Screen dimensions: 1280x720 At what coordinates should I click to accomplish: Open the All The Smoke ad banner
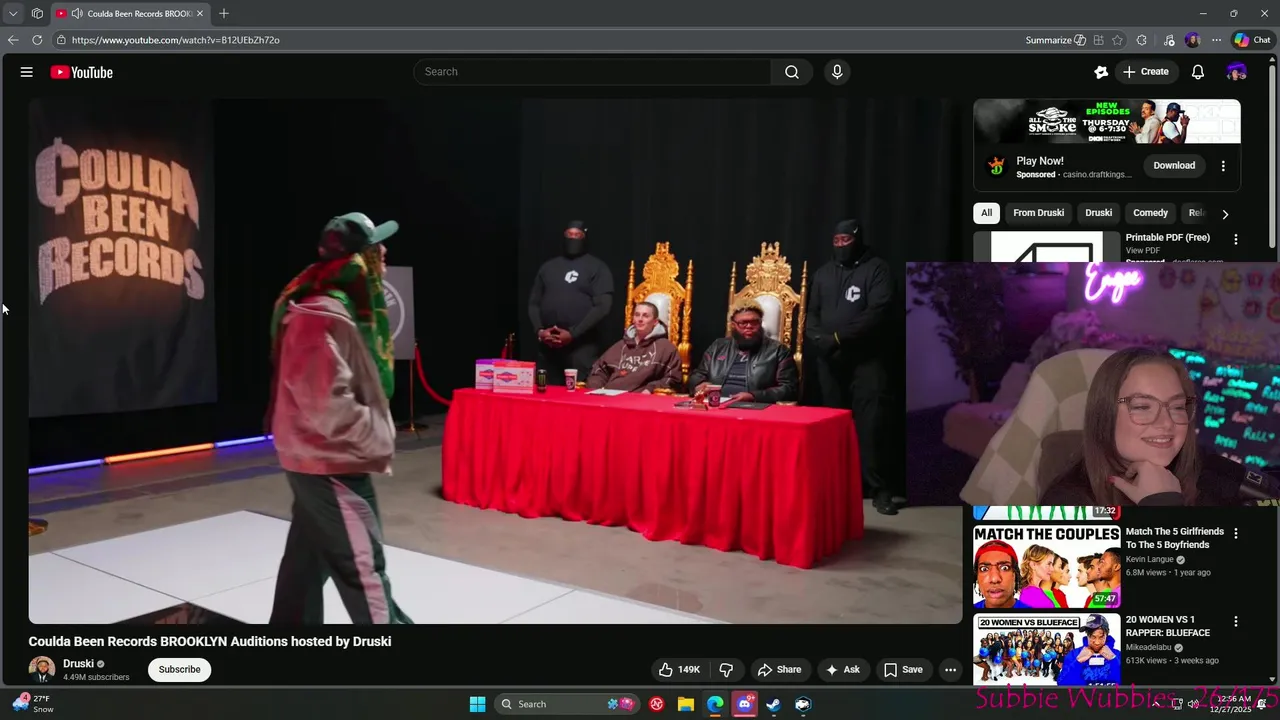tap(1107, 121)
